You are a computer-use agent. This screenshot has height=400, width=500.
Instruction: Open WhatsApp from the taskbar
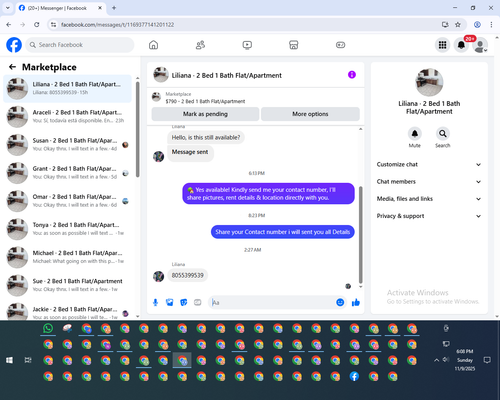pos(48,328)
